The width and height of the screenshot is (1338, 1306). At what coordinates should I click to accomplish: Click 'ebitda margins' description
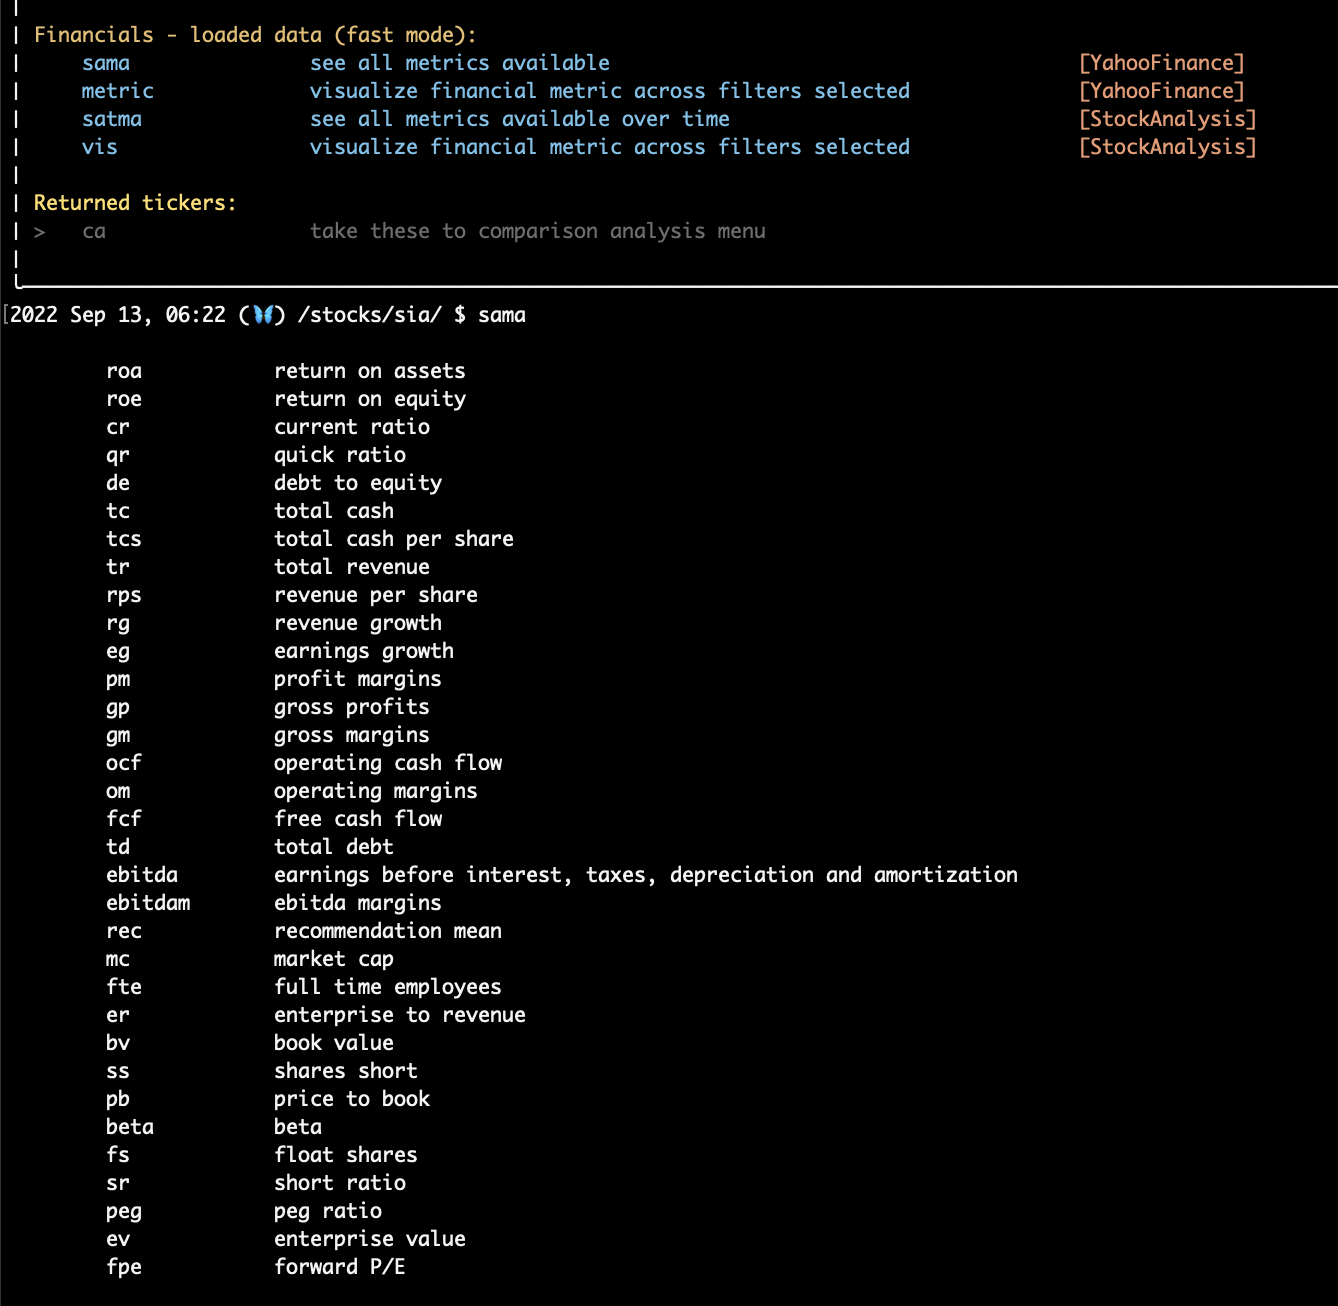[358, 903]
